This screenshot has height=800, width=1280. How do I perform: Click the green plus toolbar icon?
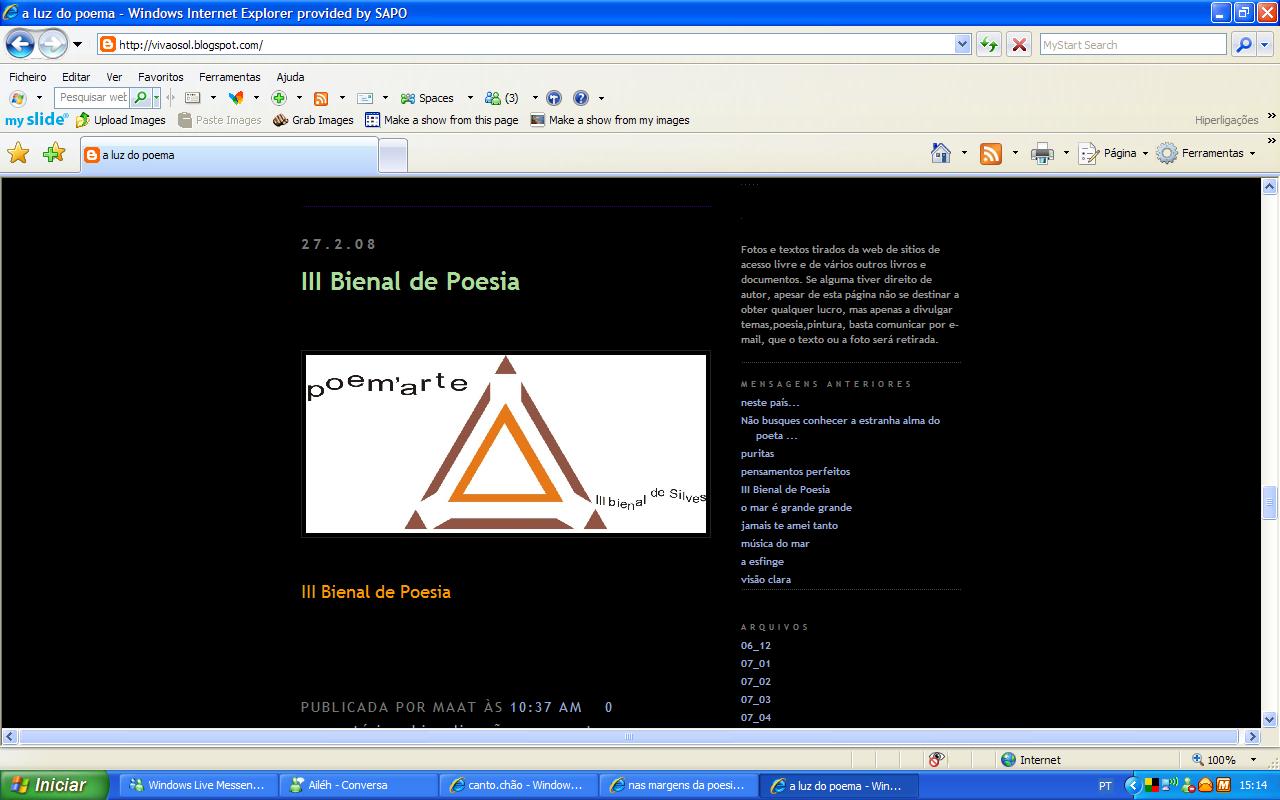click(x=279, y=98)
